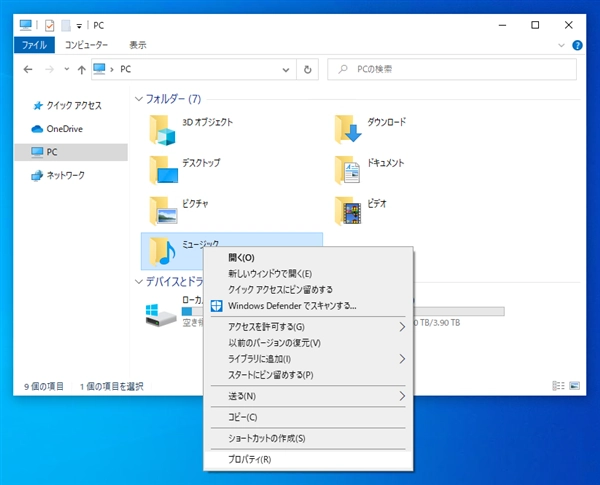Open the アクセスを許可する(G) submenu
This screenshot has width=600, height=485.
308,327
